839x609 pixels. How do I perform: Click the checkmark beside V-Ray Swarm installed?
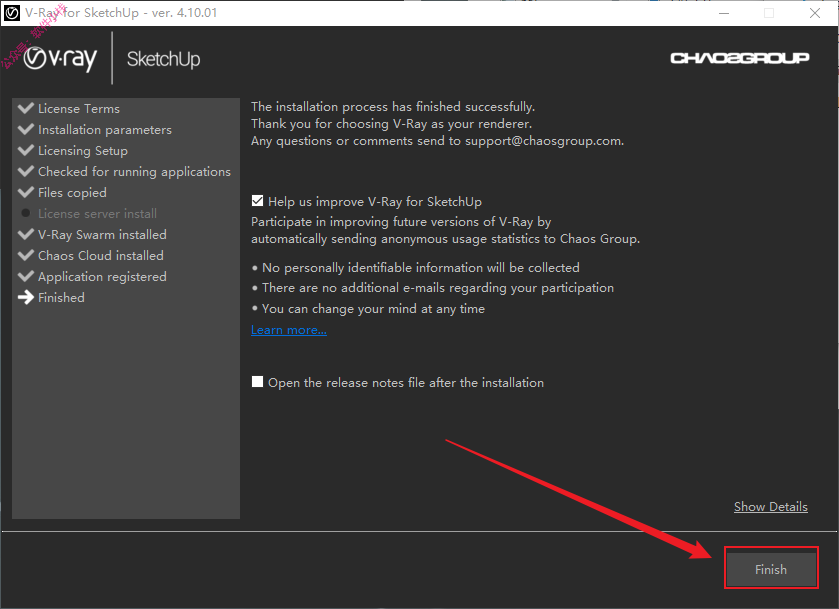[26, 234]
